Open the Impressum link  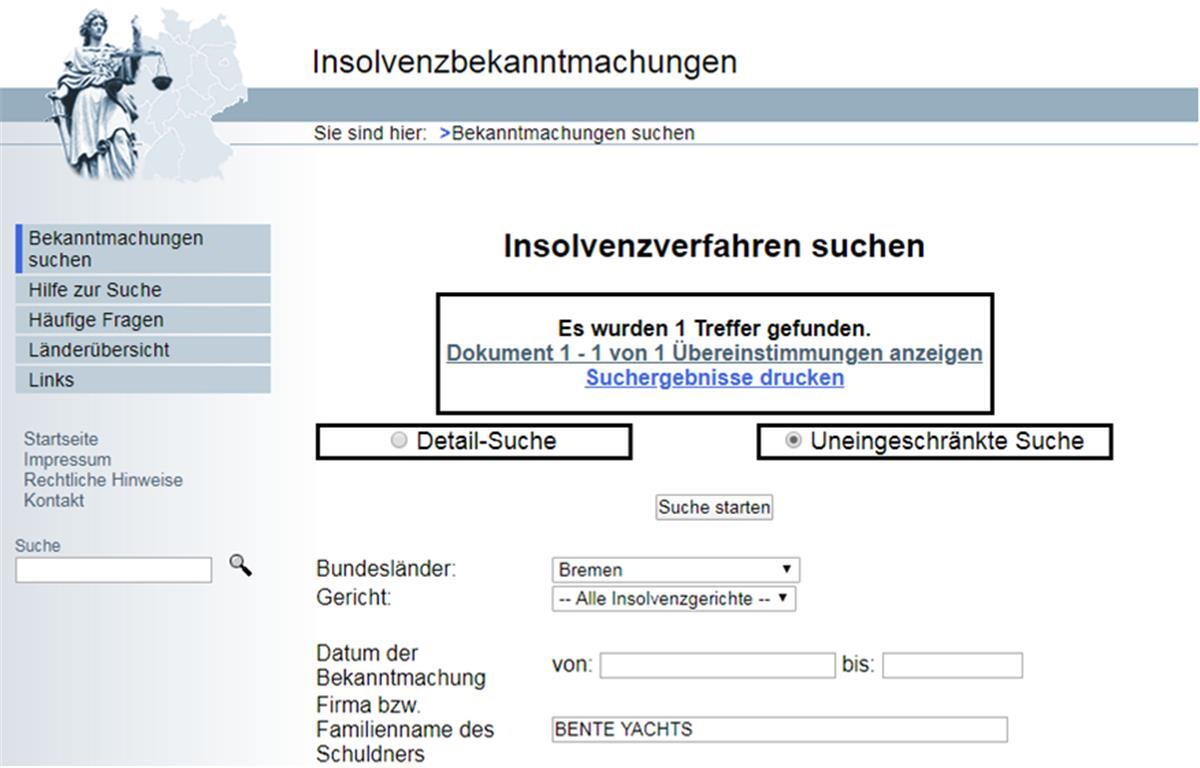[x=67, y=460]
